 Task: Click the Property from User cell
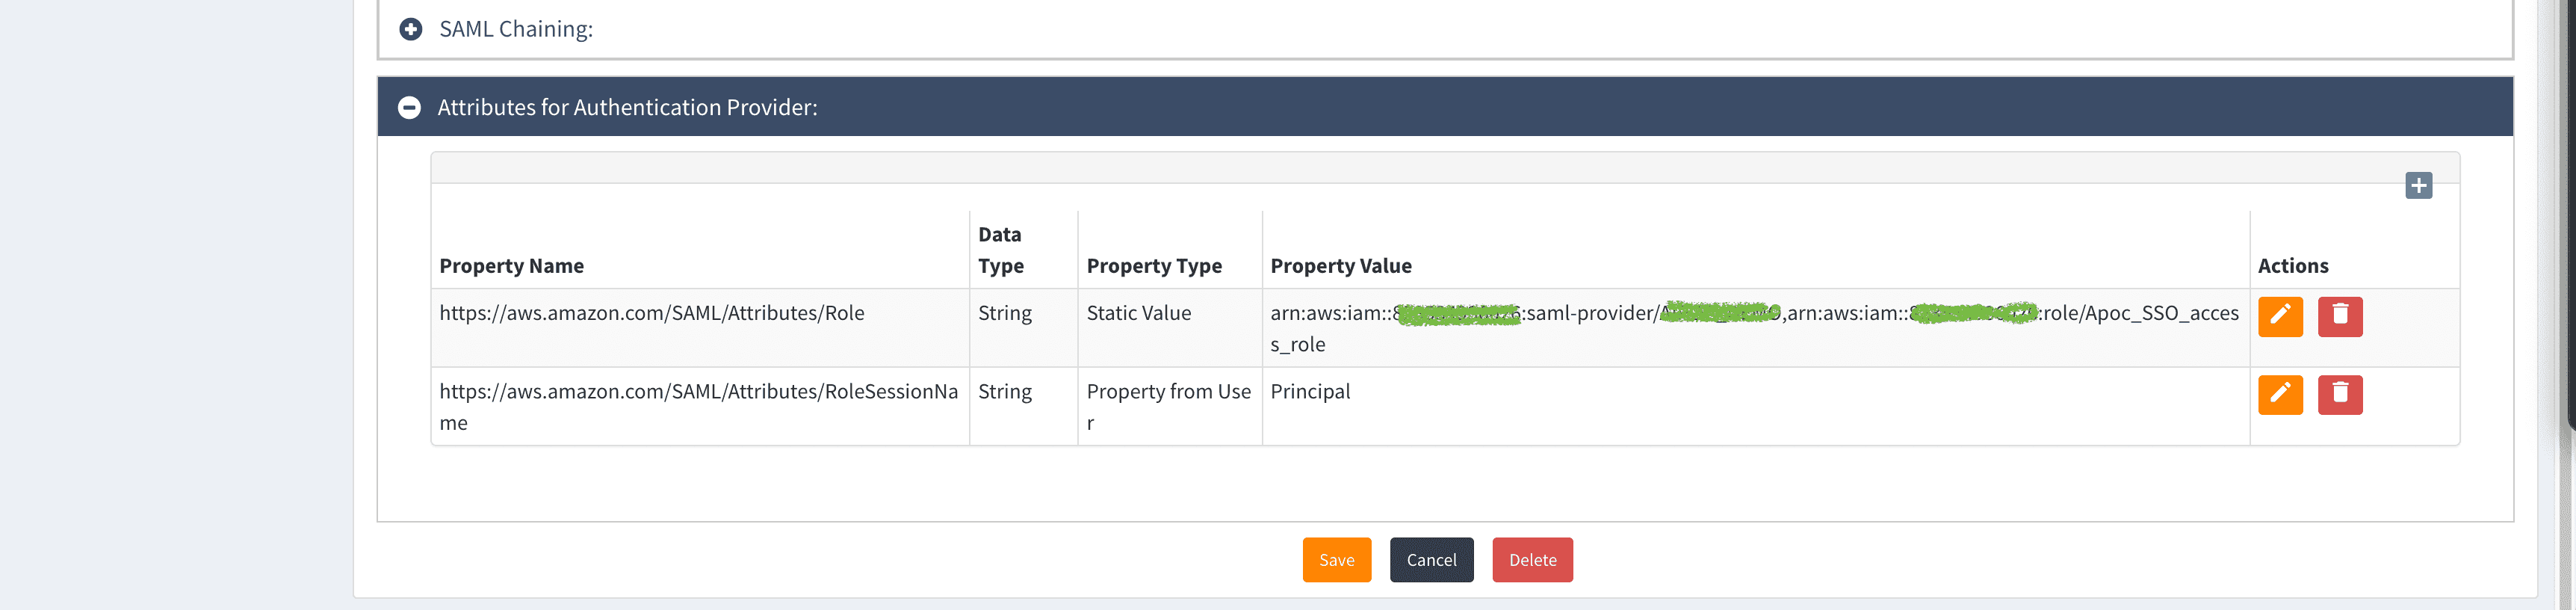click(1167, 392)
